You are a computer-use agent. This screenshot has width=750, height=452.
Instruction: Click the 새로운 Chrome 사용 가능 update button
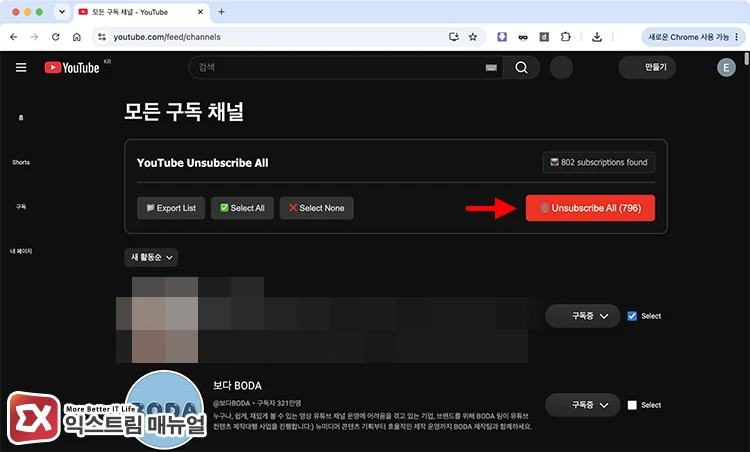[x=693, y=37]
